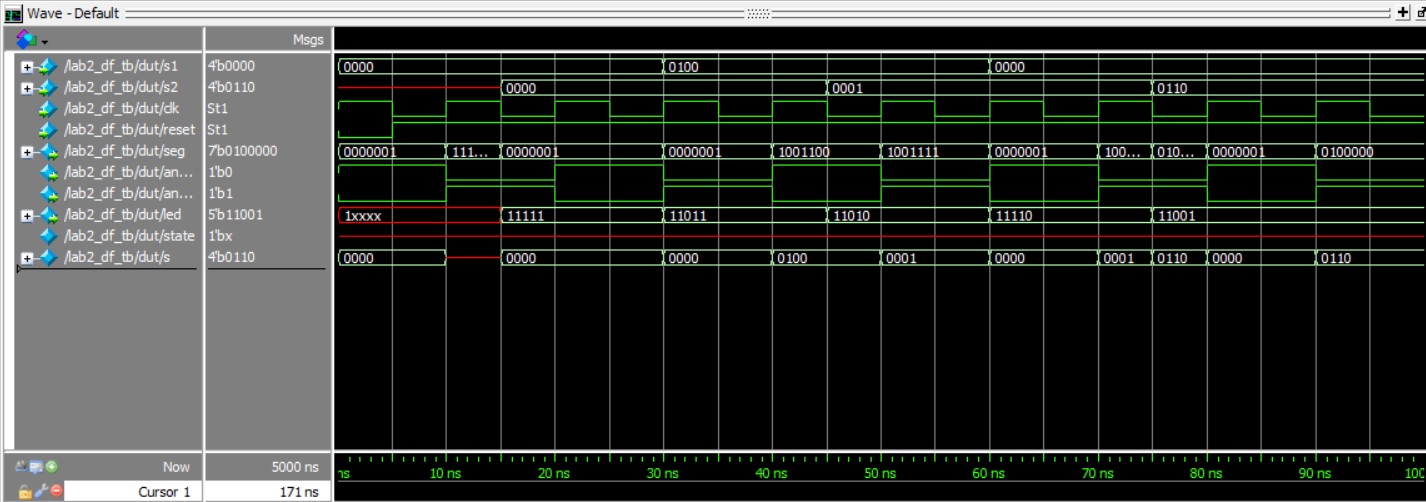Expand the /lab2_df_tb/dut/seg bus
This screenshot has width=1426, height=502.
click(25, 151)
